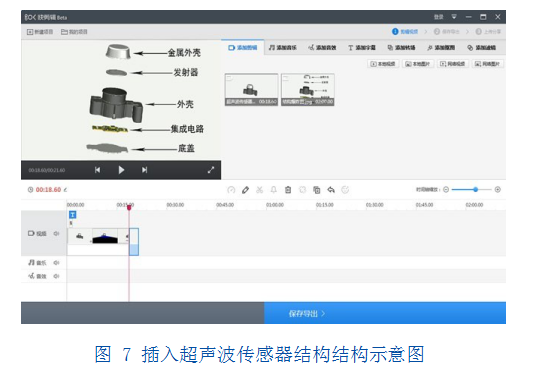Screen dimensions: 559x385
Task: Click the copy clip icon
Action: 317,190
